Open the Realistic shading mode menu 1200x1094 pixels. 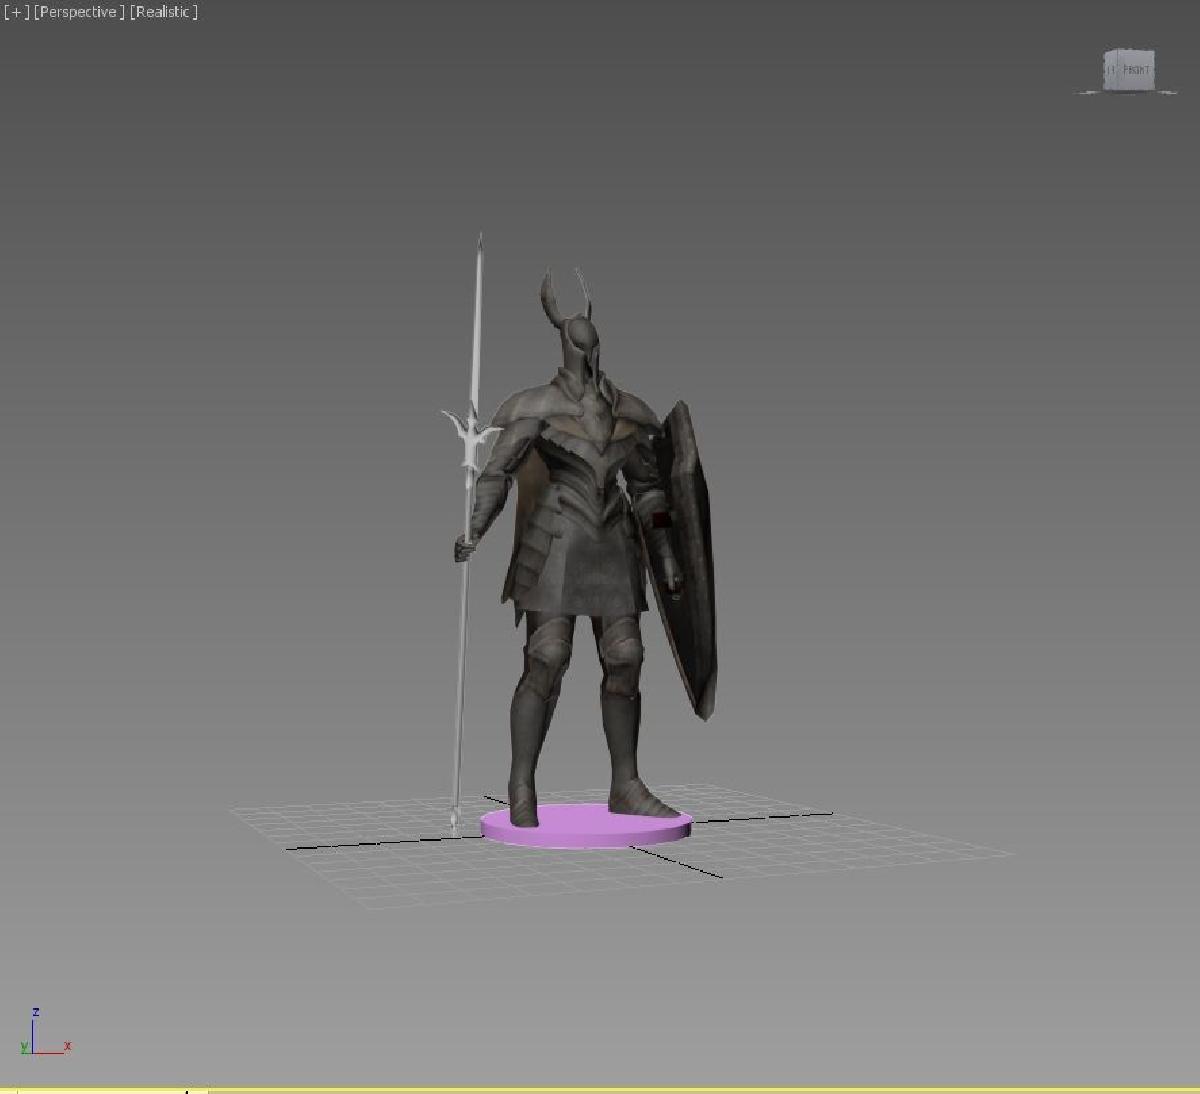click(164, 12)
